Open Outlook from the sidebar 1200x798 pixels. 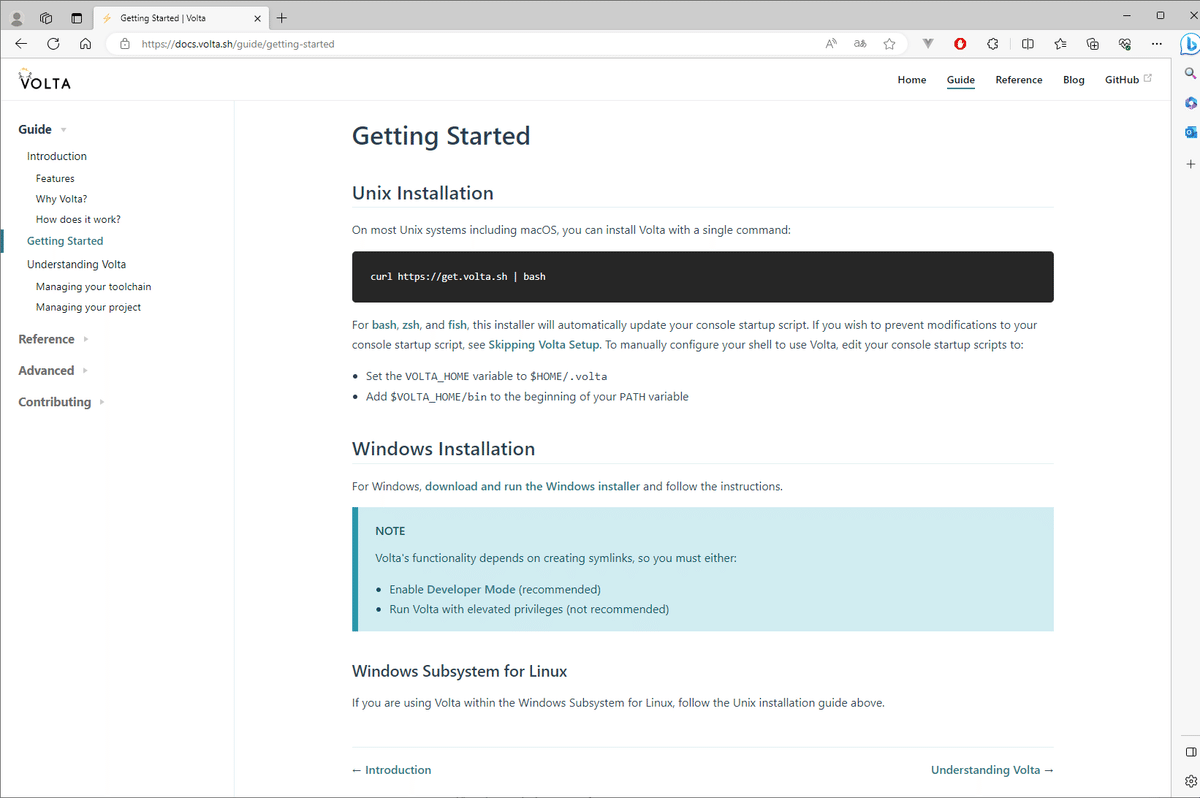point(1189,131)
